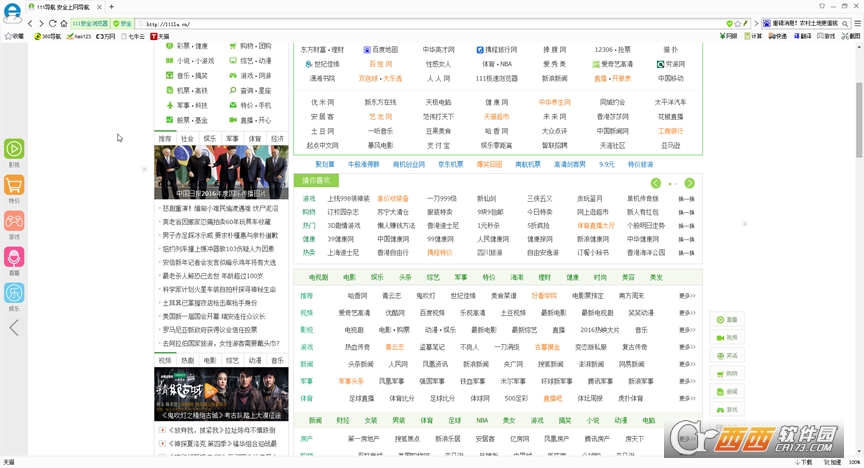
Task: Open the 工商银行 link
Action: pos(671,131)
